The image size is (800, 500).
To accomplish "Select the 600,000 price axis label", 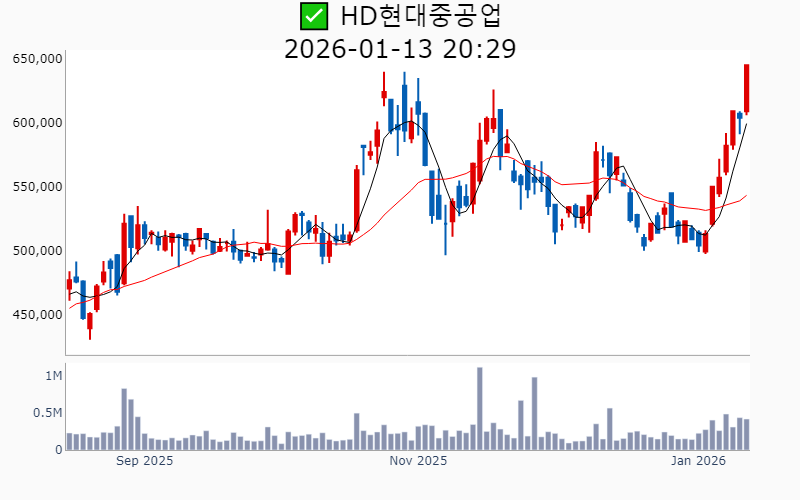I will click(x=38, y=123).
